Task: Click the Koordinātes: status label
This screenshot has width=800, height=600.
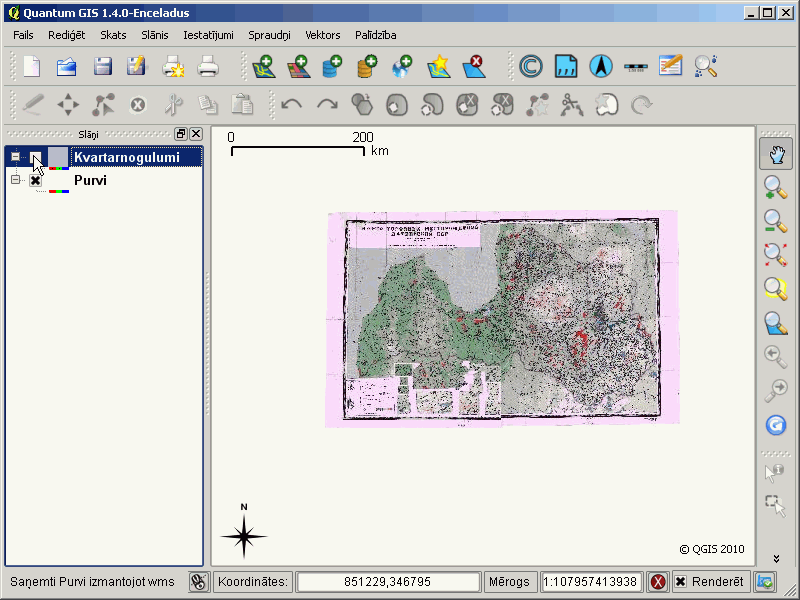Action: [253, 582]
